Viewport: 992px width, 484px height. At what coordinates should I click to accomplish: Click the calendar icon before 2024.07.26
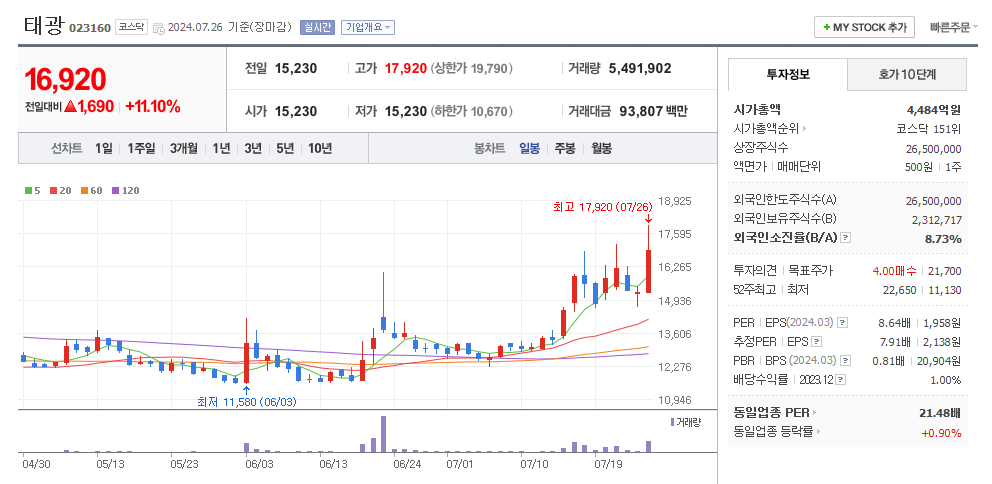(159, 28)
